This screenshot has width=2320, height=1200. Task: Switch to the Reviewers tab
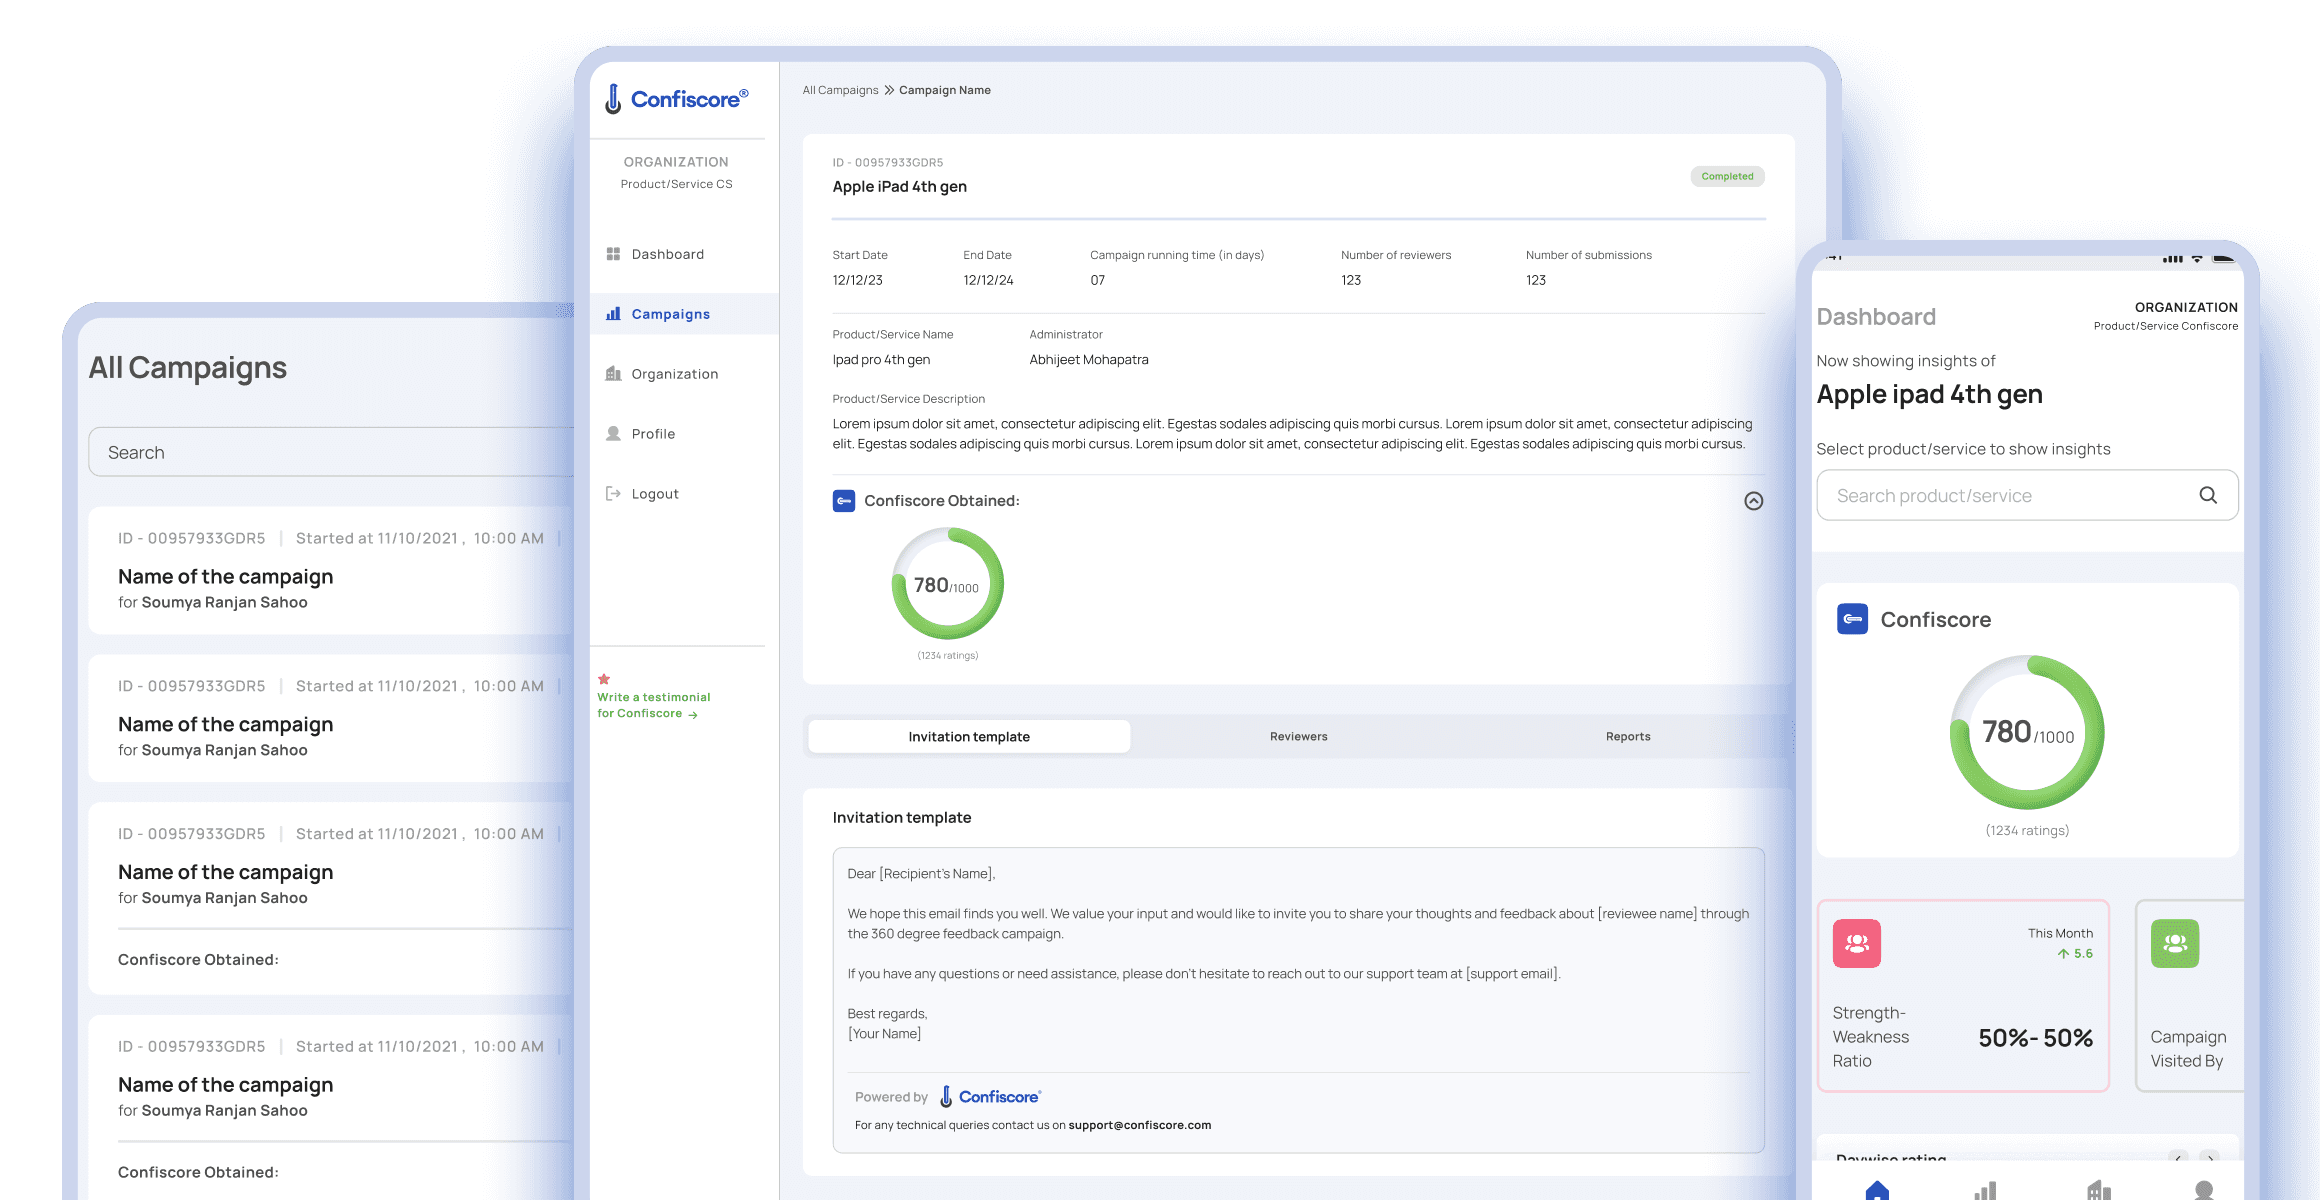pos(1298,737)
